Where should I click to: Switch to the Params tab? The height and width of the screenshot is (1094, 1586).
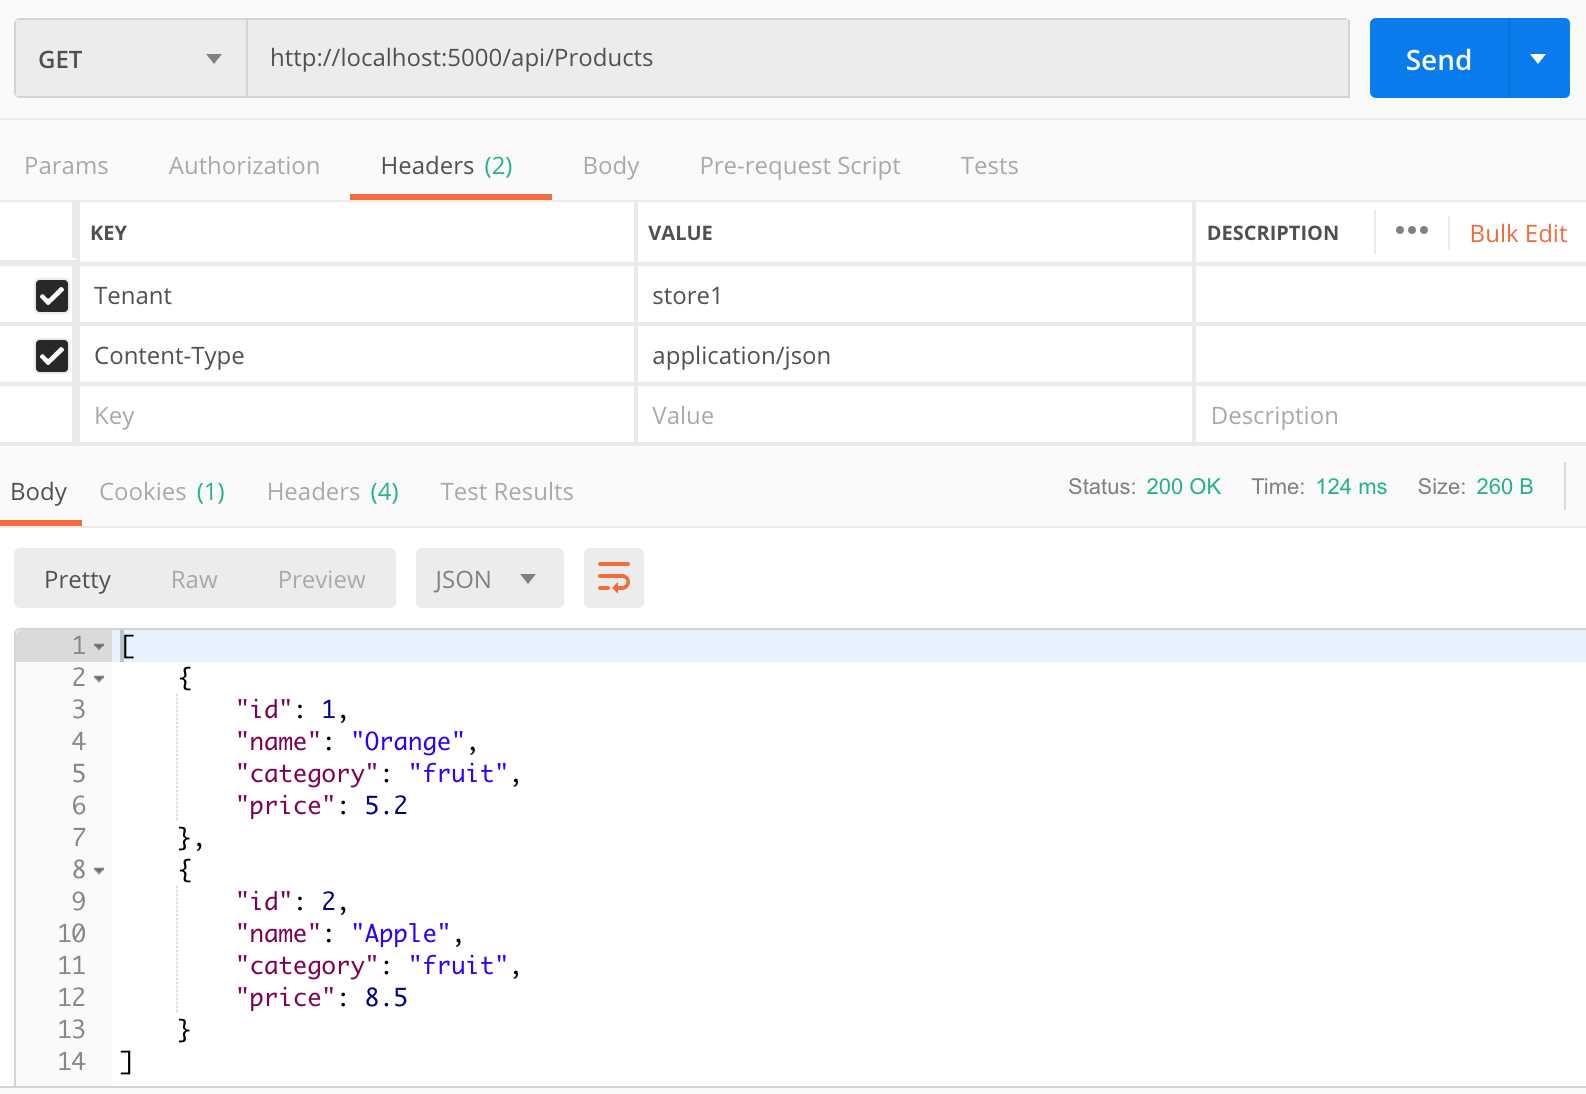tap(66, 166)
